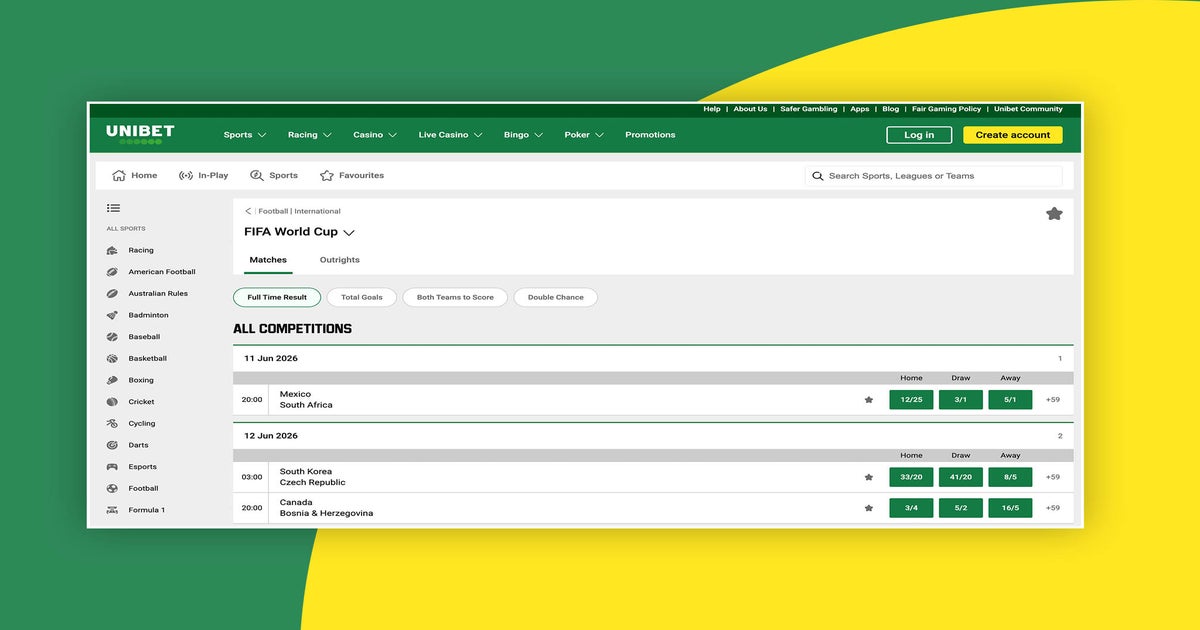
Task: Open the Favourites star icon
Action: [327, 175]
